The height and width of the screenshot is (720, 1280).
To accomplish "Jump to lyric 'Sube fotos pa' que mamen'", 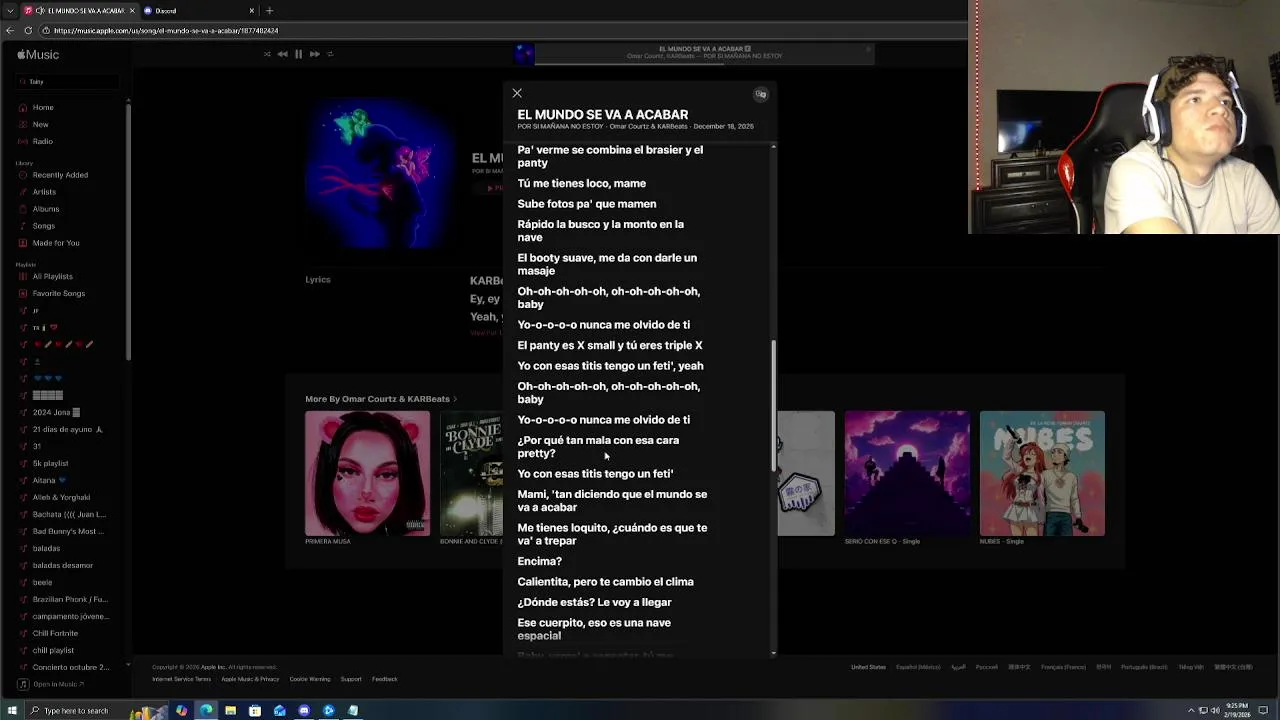I will click(x=587, y=204).
